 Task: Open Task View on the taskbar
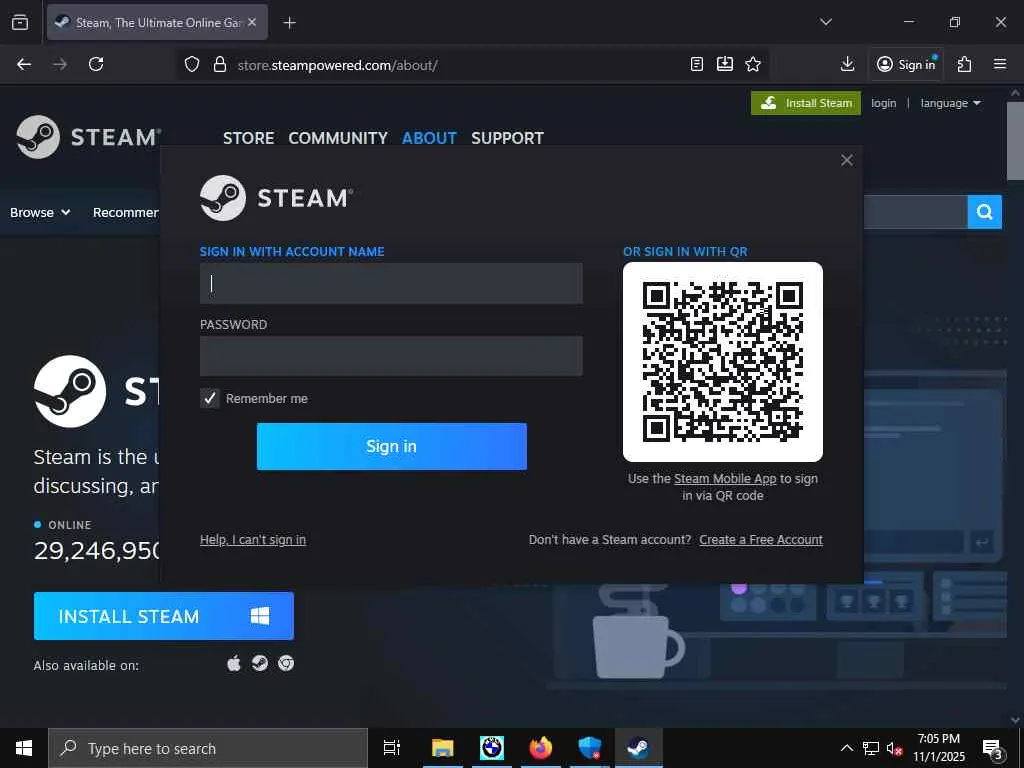click(392, 748)
